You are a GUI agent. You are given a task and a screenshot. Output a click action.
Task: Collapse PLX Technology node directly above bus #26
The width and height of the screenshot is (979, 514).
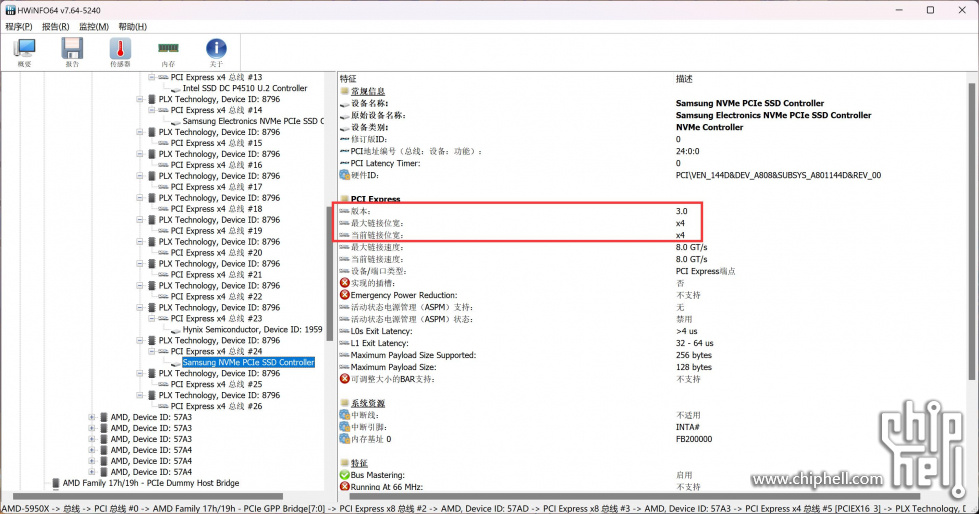point(139,395)
